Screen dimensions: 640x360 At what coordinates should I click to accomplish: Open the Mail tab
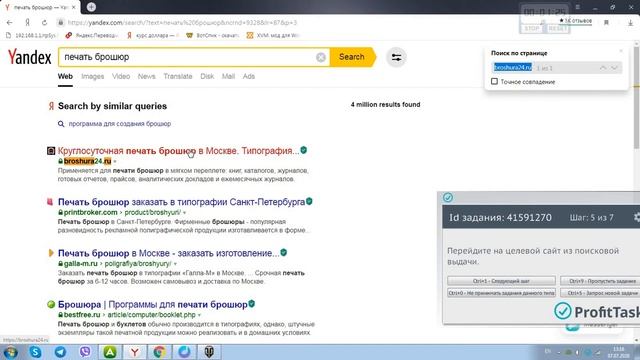coord(228,76)
